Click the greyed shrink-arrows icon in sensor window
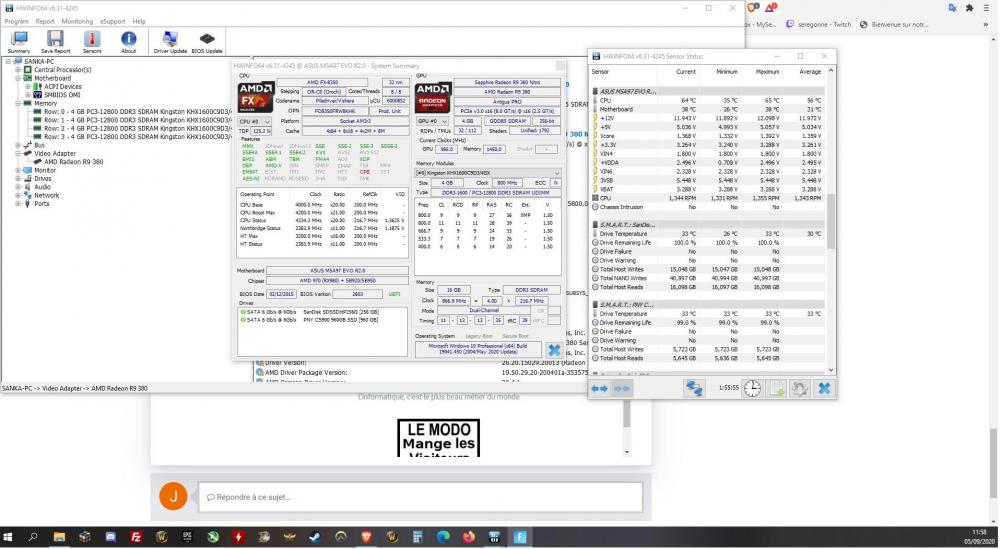This screenshot has width=1000, height=549. (x=622, y=388)
